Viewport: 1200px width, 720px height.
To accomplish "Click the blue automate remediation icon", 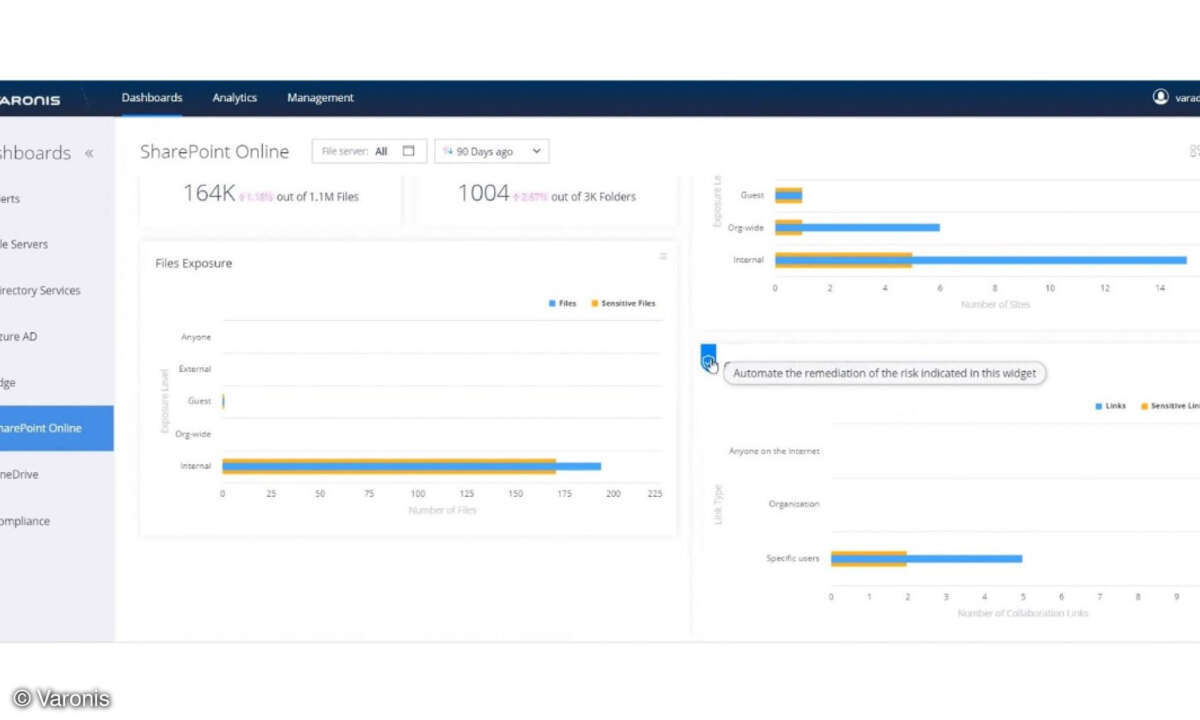I will tap(708, 357).
